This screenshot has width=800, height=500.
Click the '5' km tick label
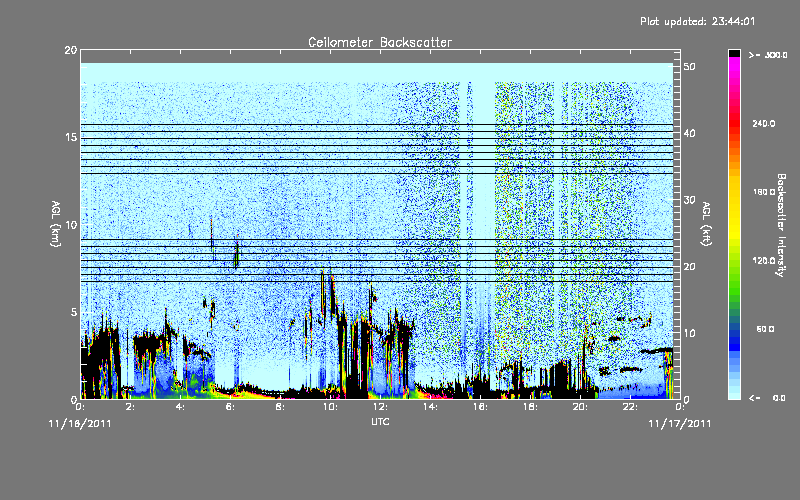coord(74,312)
